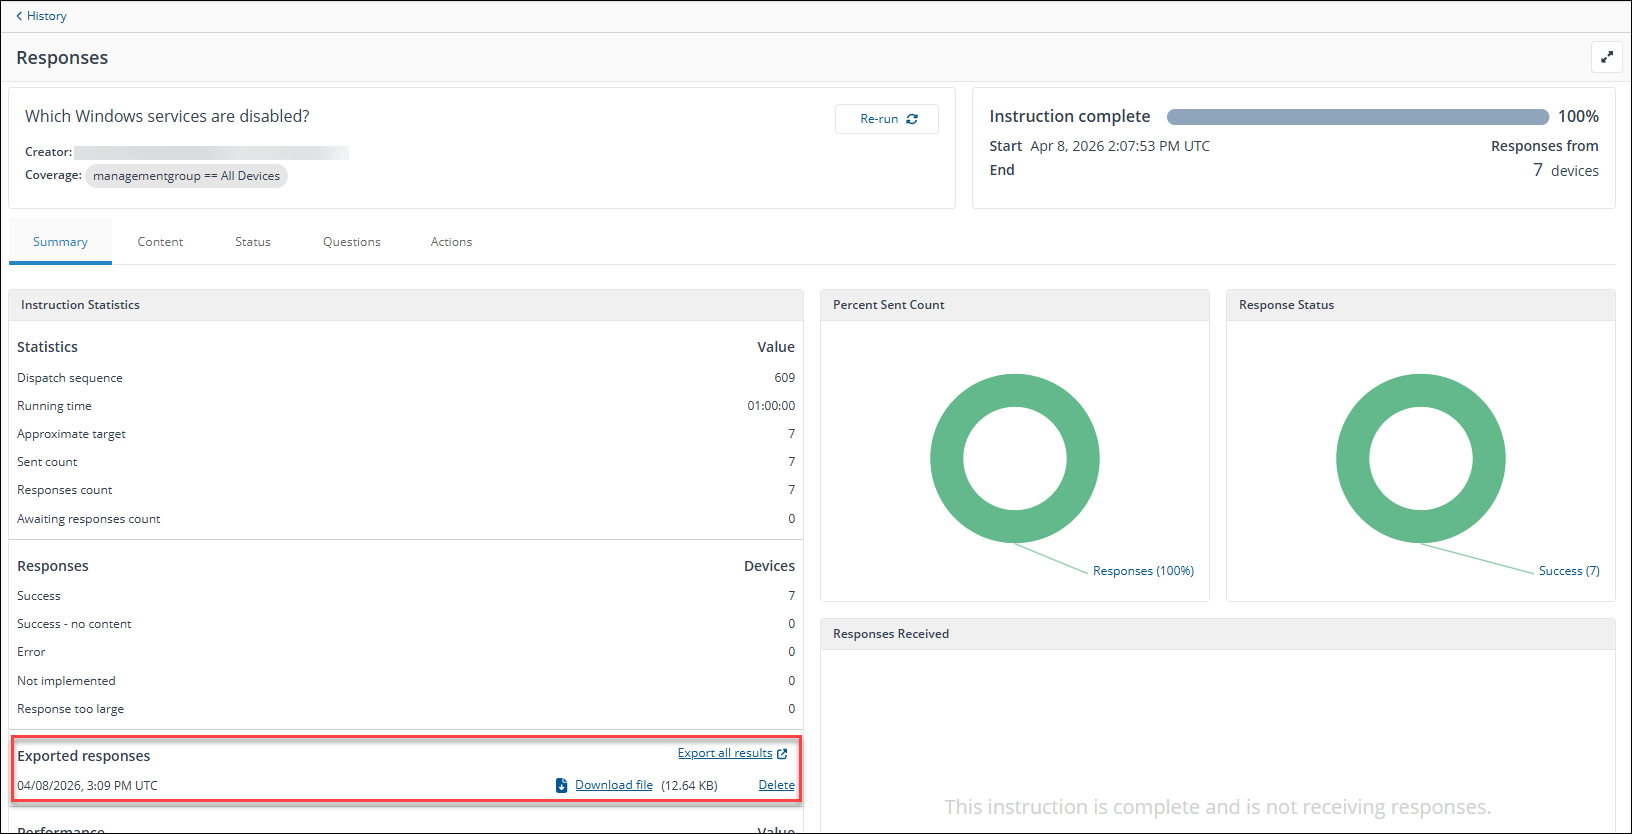Click the instruction complete progress bar
Viewport: 1632px width, 834px height.
click(x=1357, y=117)
